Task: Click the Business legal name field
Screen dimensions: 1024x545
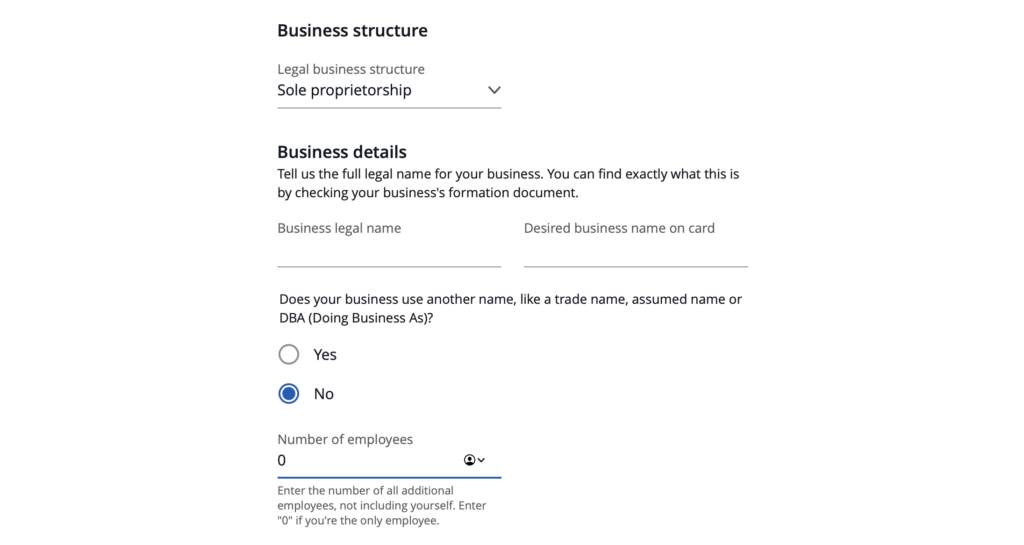Action: 389,254
